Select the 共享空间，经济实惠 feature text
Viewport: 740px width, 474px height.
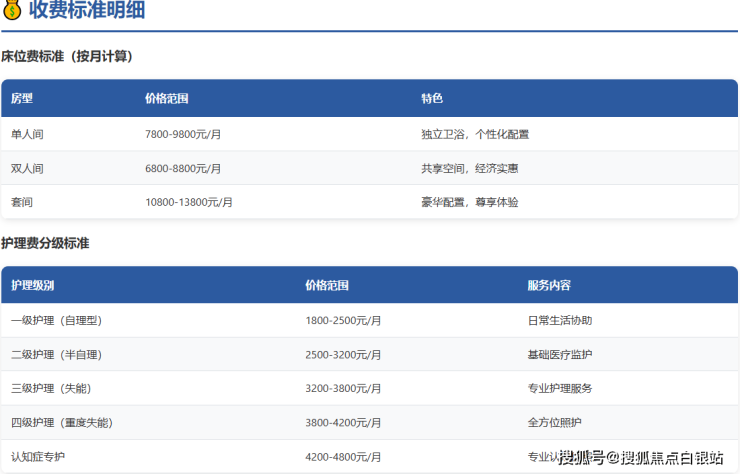[x=469, y=168]
